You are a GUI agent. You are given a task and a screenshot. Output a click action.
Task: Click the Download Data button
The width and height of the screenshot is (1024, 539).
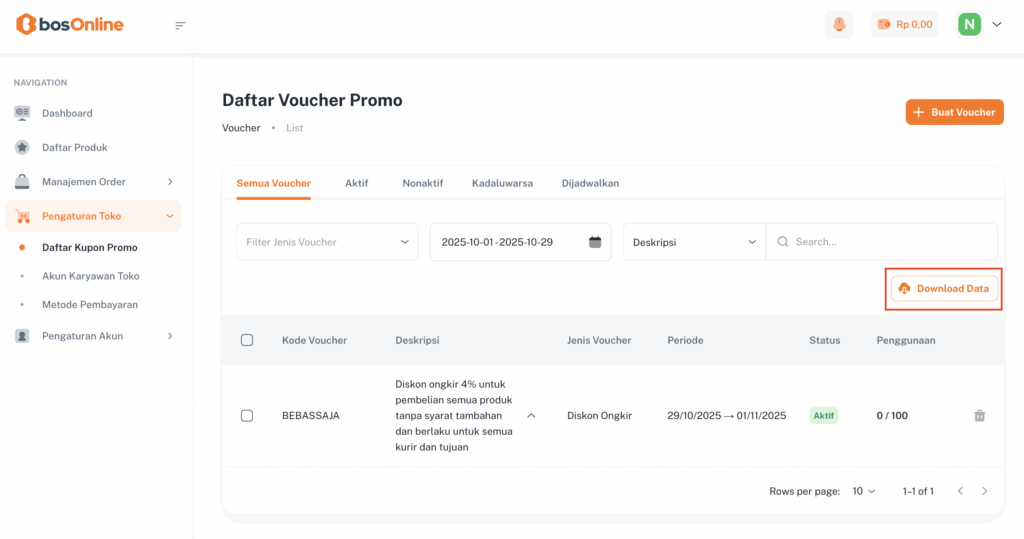[944, 288]
